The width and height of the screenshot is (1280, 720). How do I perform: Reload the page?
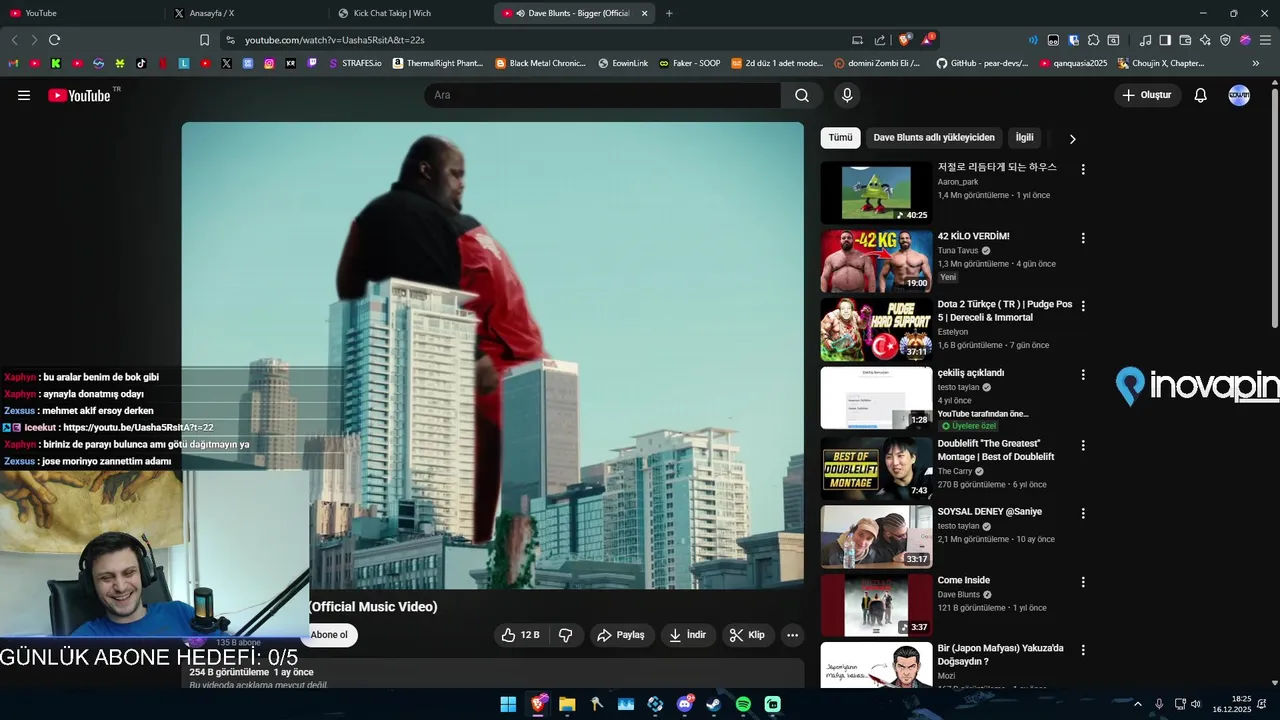pyautogui.click(x=54, y=40)
